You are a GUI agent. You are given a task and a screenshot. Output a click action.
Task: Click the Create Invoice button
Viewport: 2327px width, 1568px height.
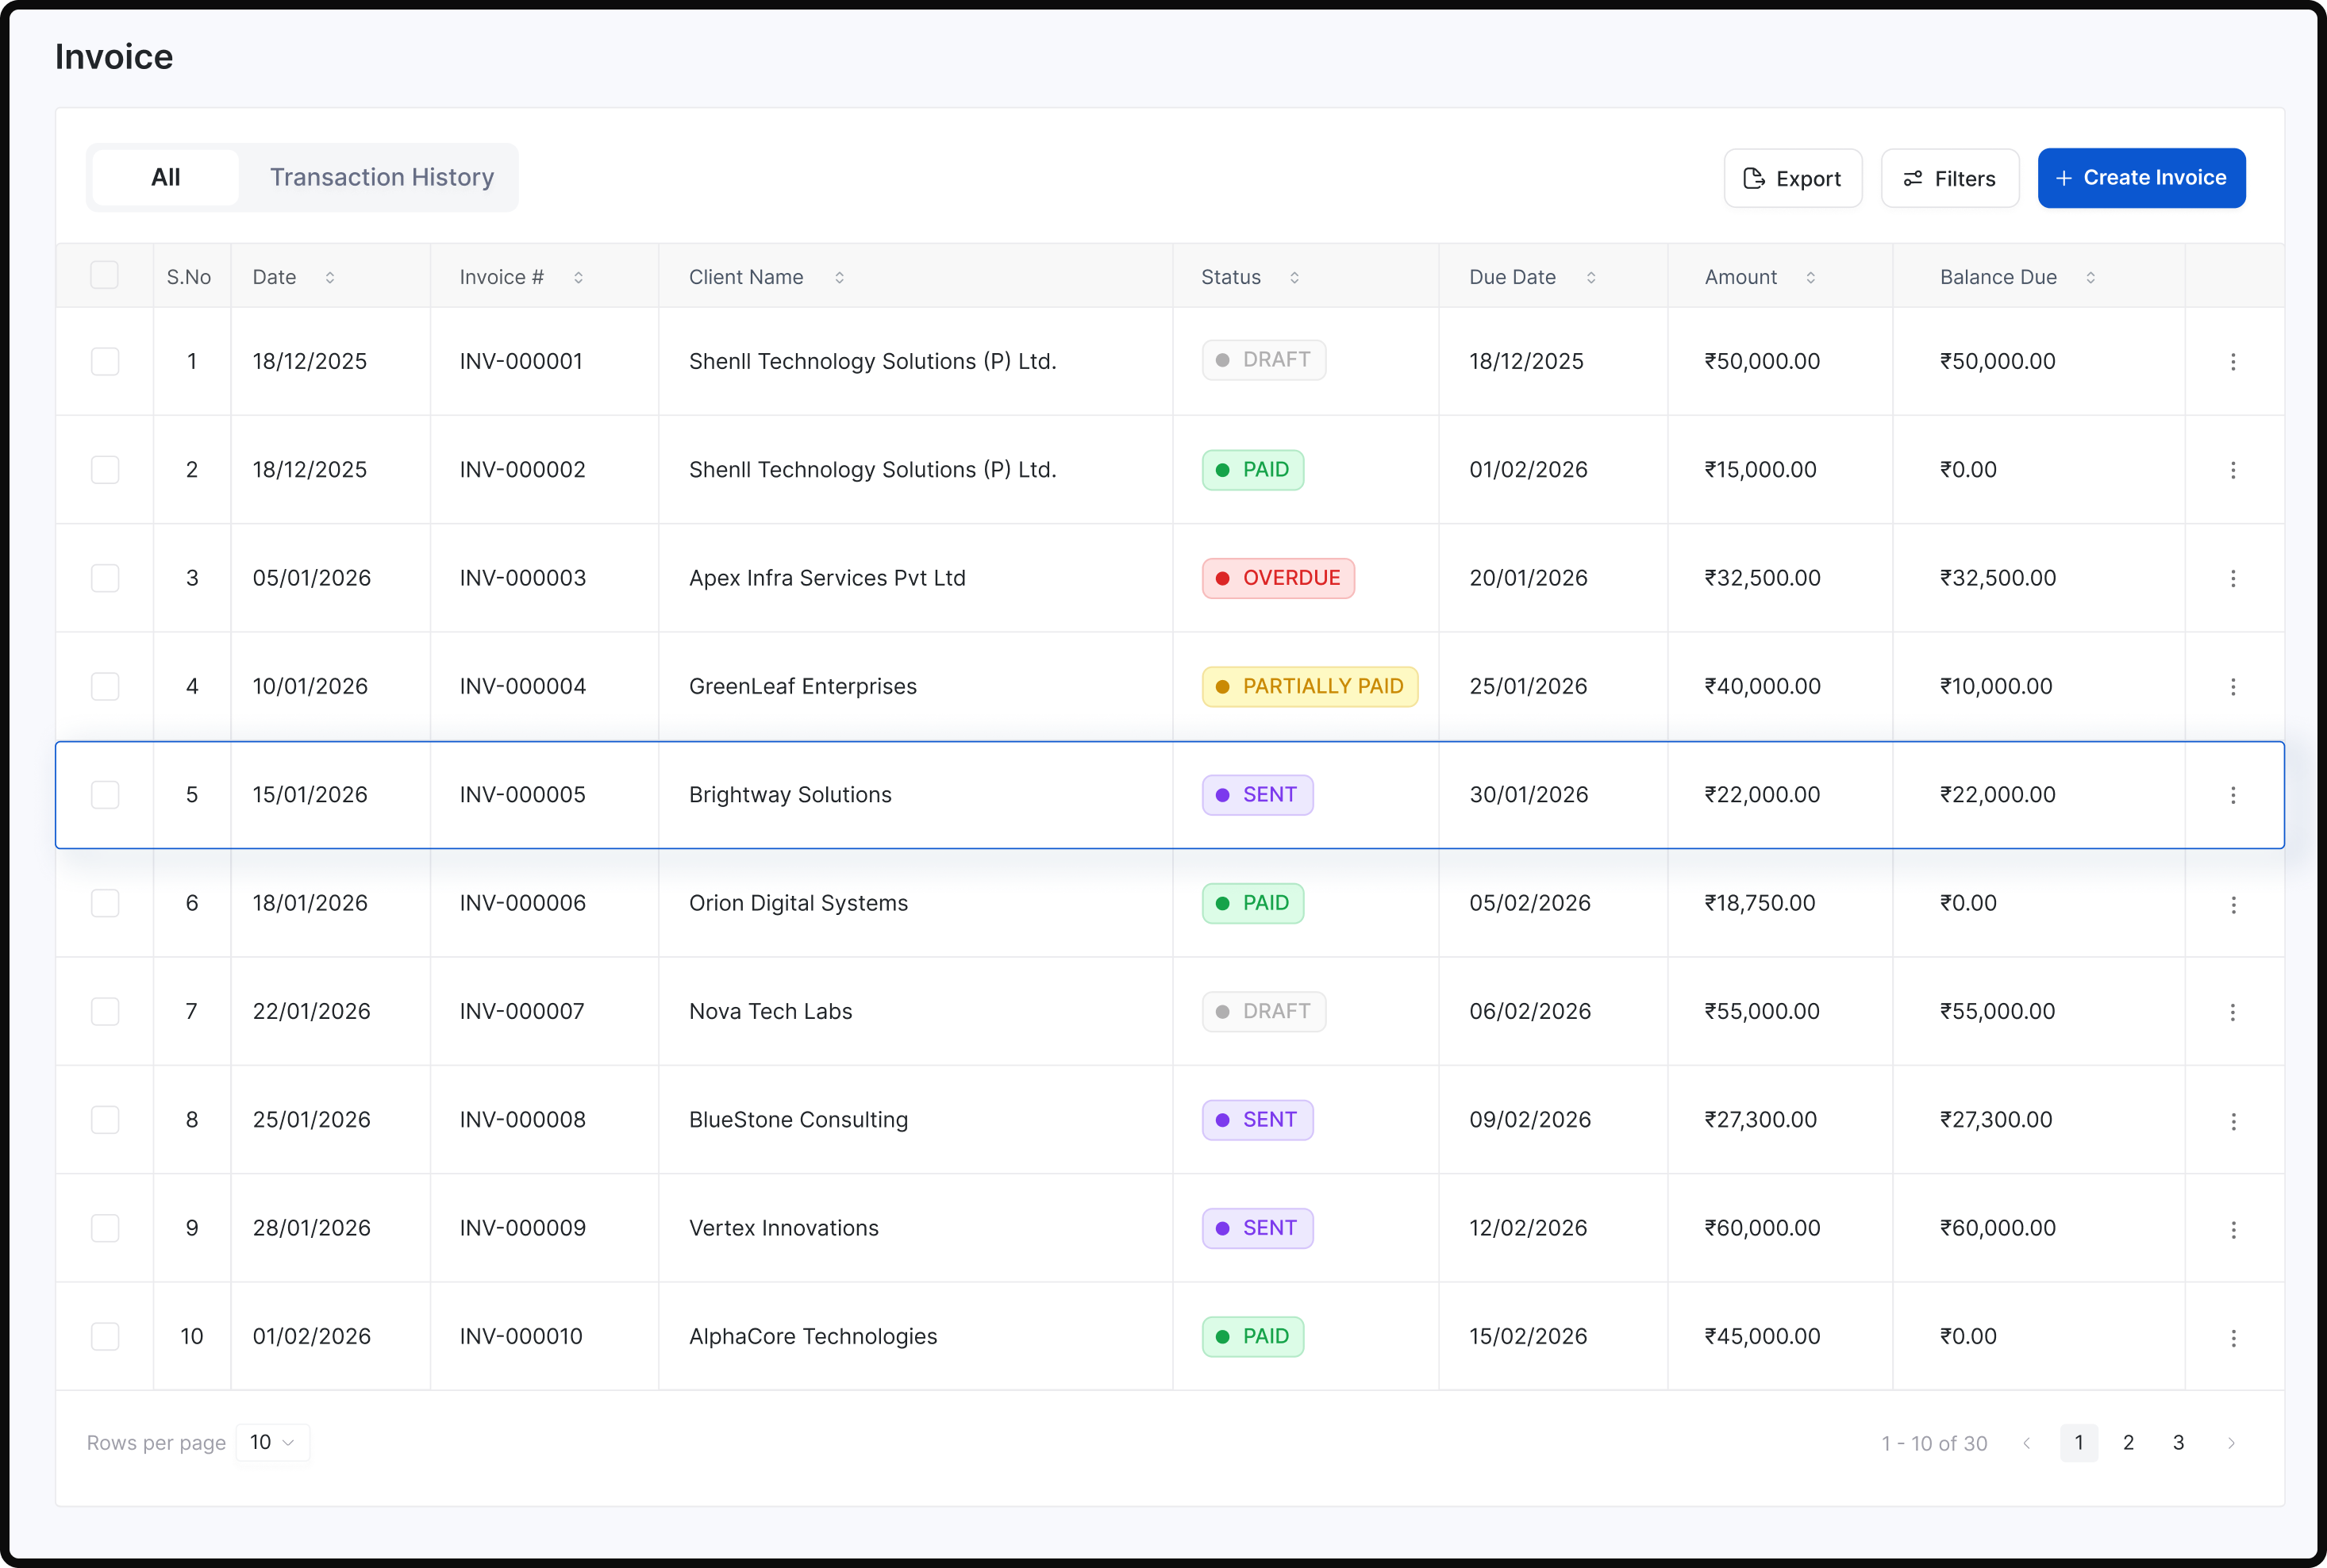click(x=2141, y=178)
